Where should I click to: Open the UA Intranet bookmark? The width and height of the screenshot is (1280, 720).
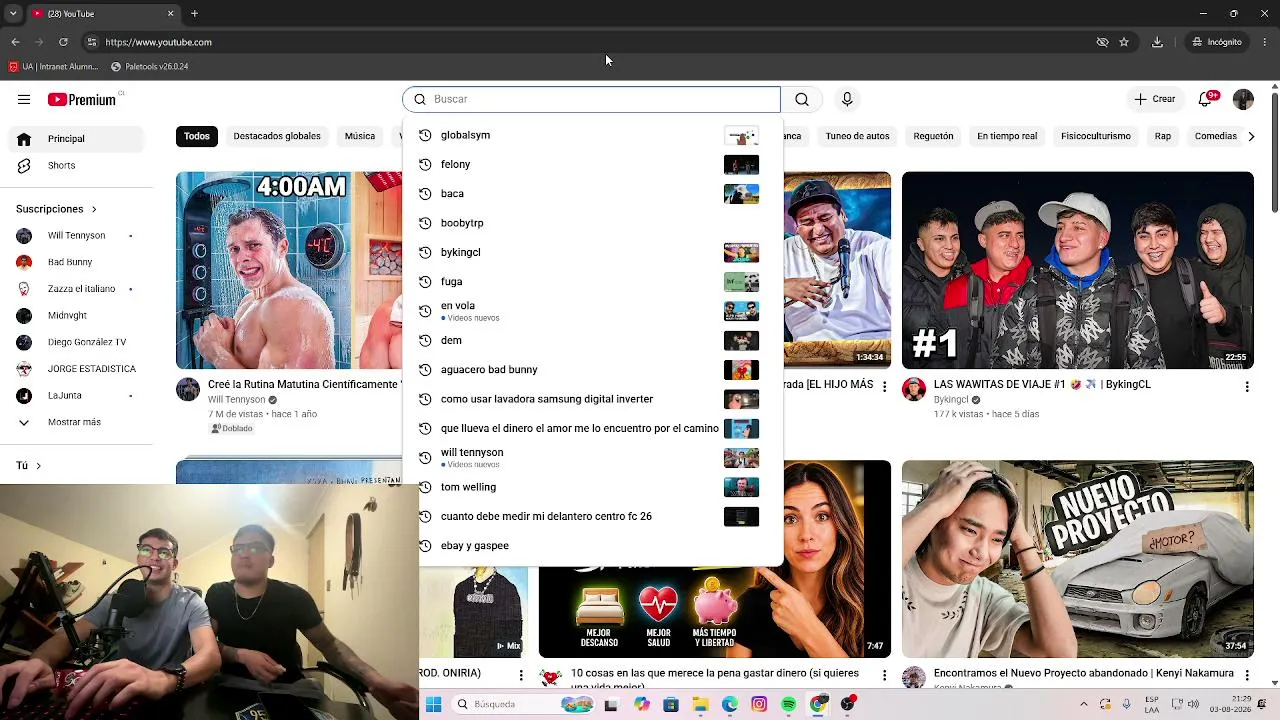point(54,67)
